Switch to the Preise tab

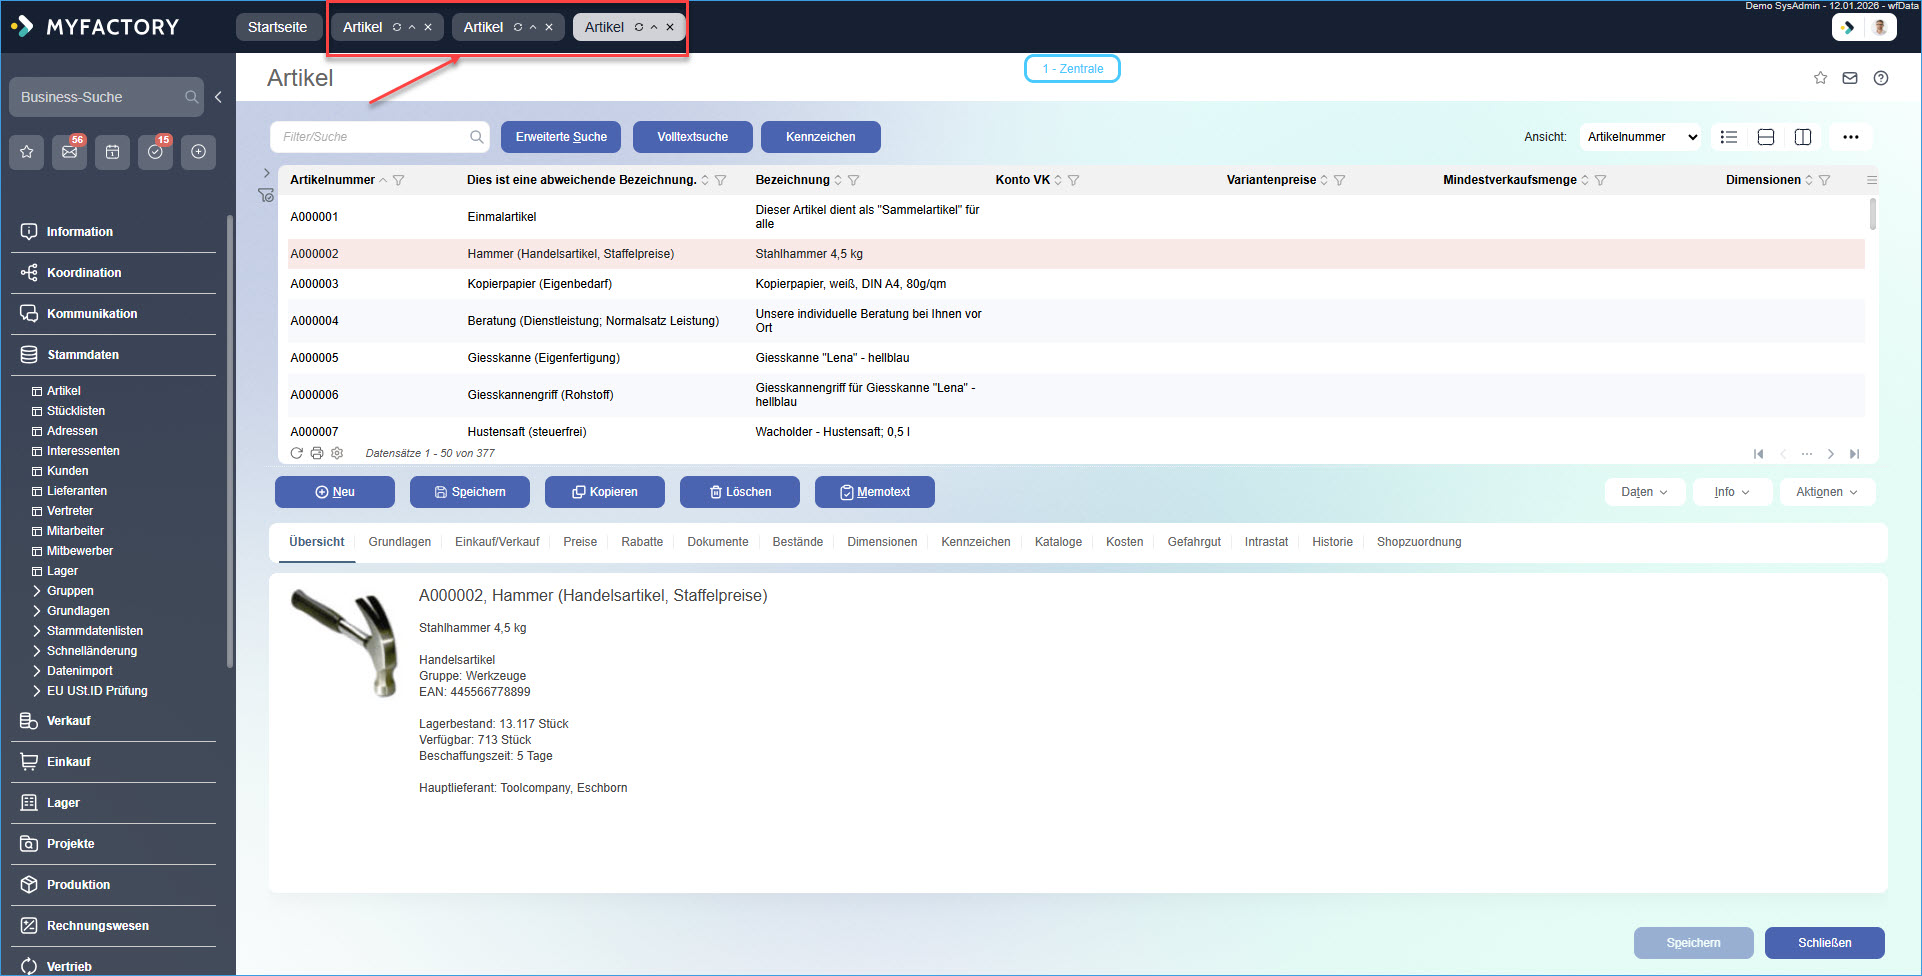pos(580,541)
